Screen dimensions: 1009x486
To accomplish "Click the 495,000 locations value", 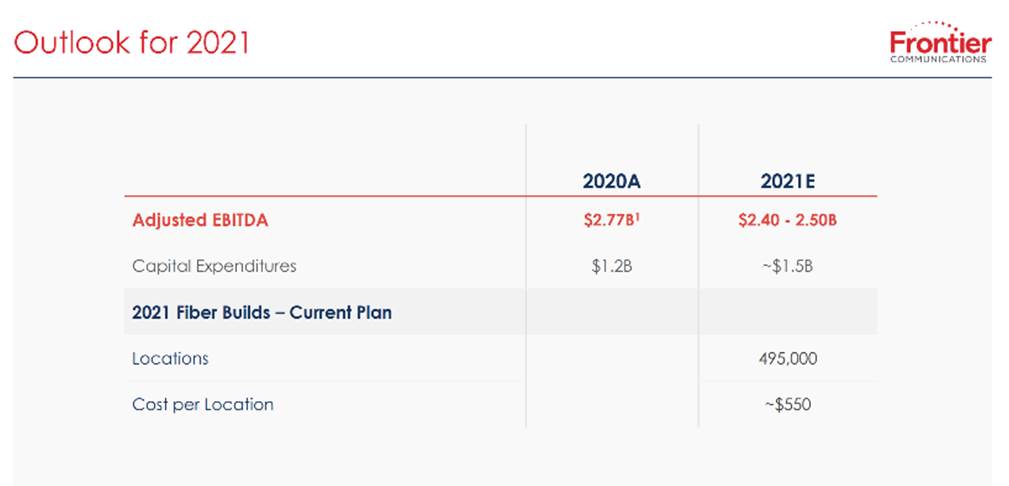I will (788, 358).
